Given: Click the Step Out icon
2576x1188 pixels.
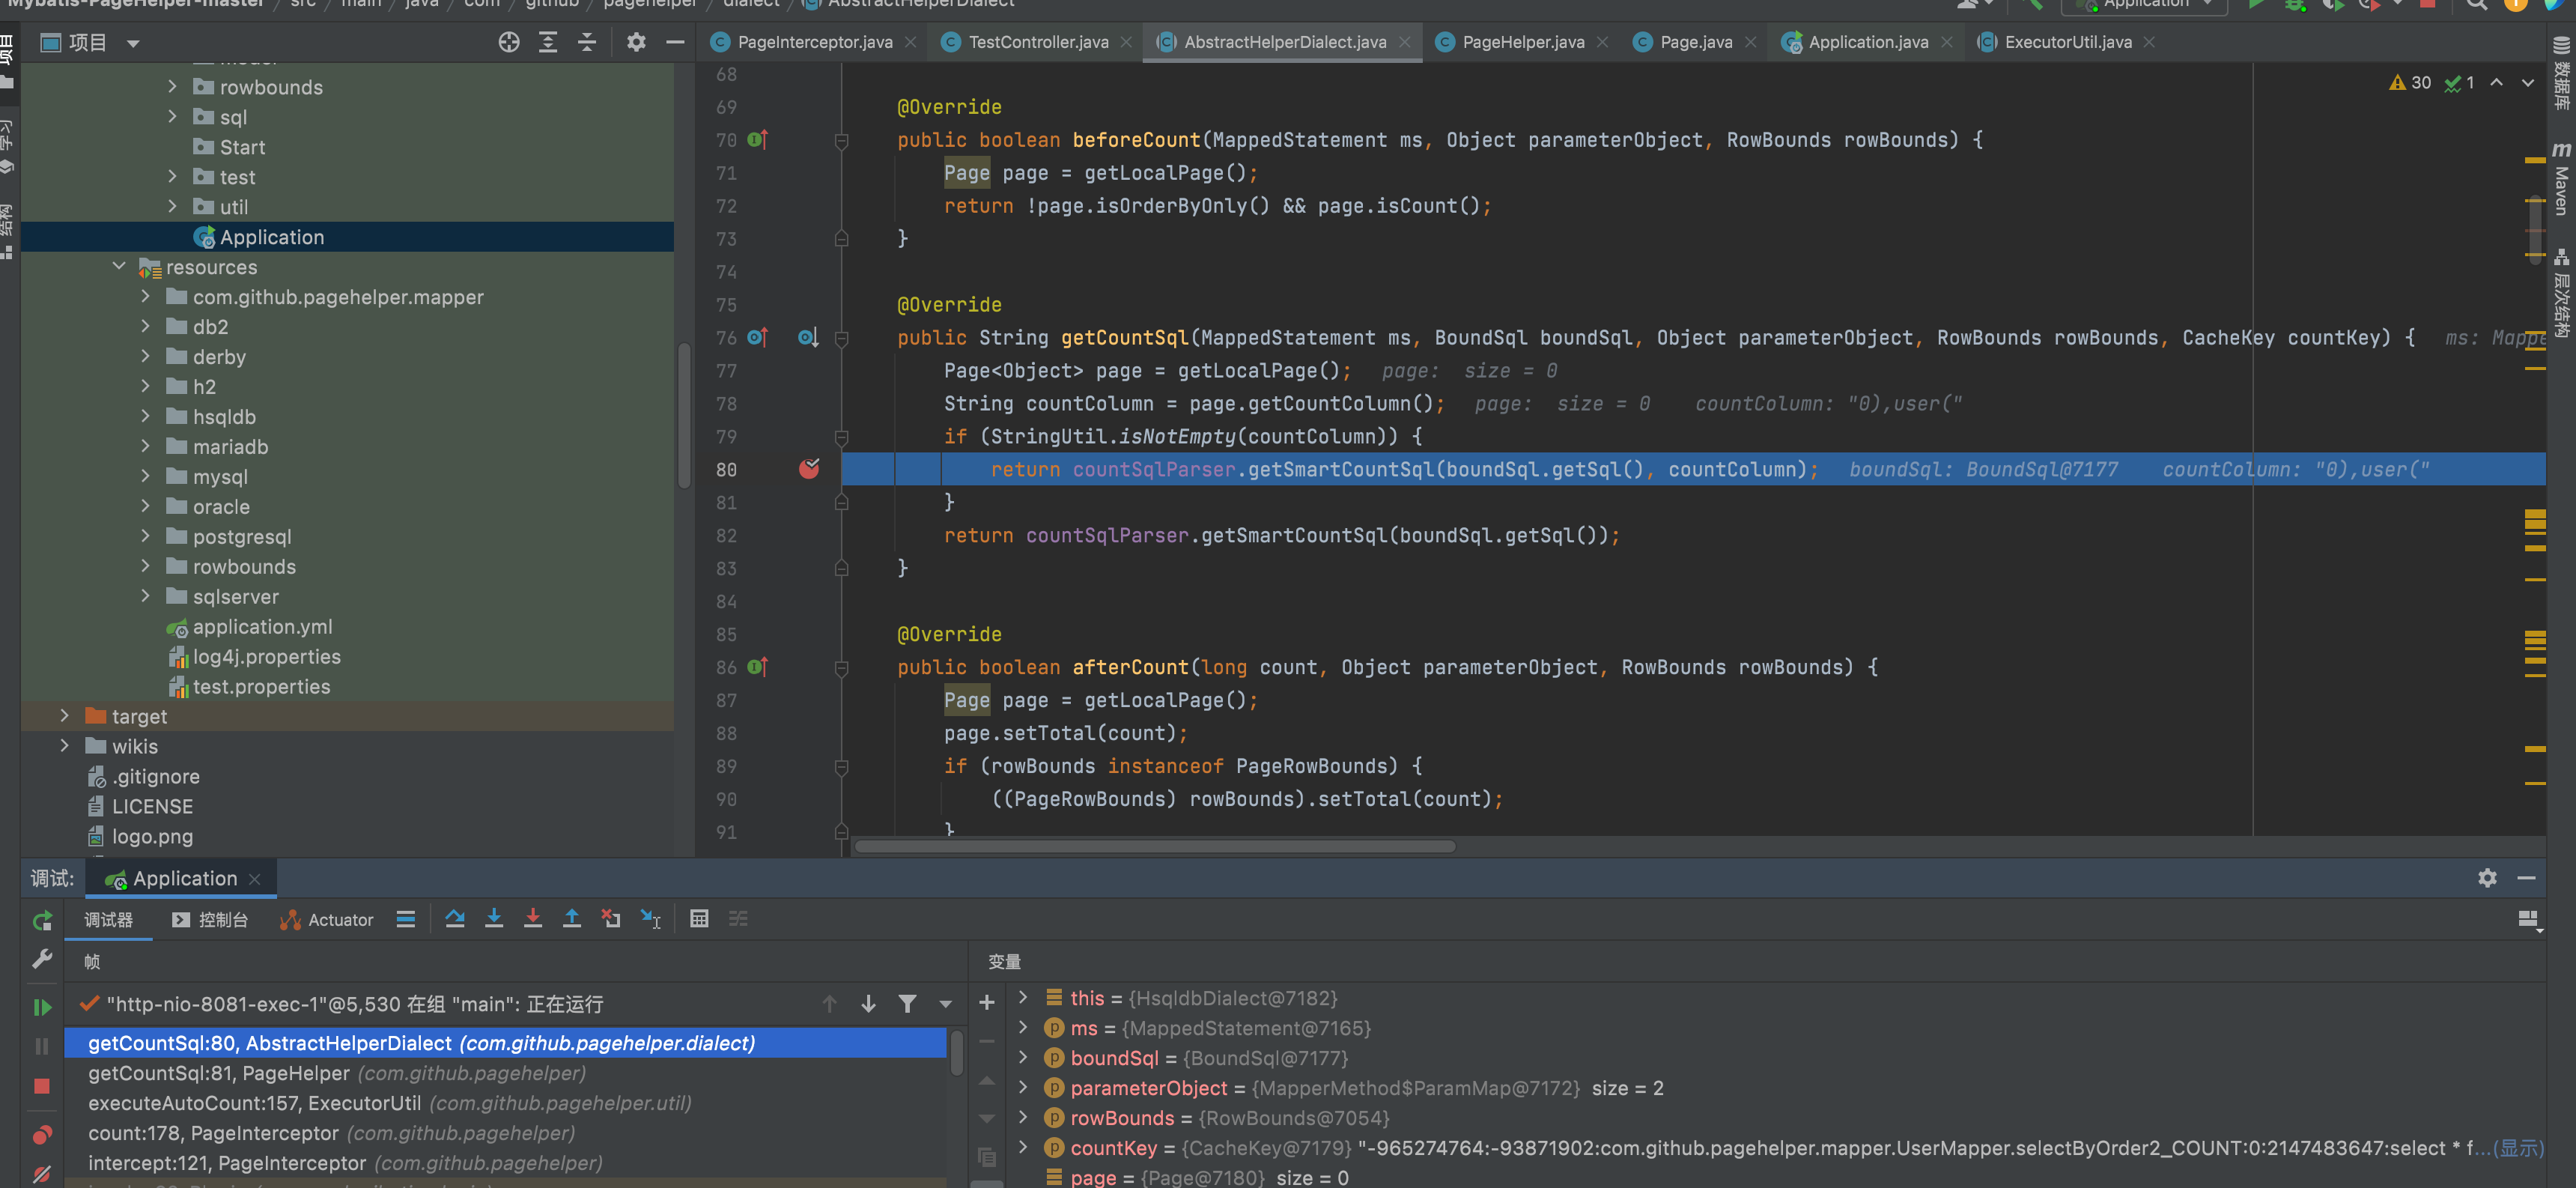Looking at the screenshot, I should 572,919.
